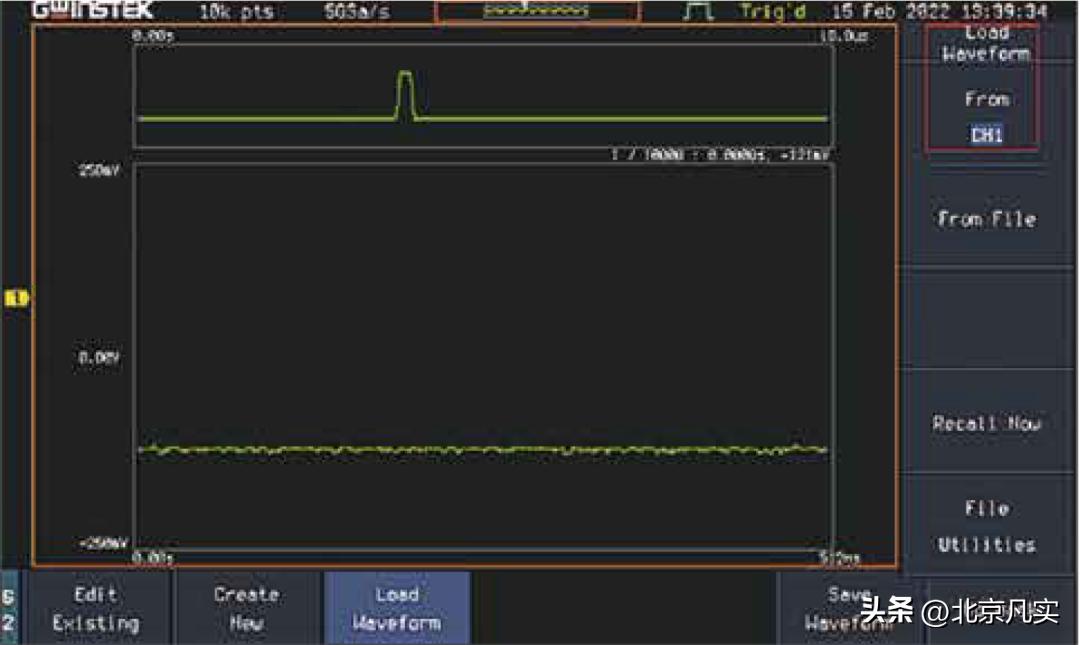Click the GW Instek logo
Viewport: 1080px width, 645px height.
(x=92, y=11)
